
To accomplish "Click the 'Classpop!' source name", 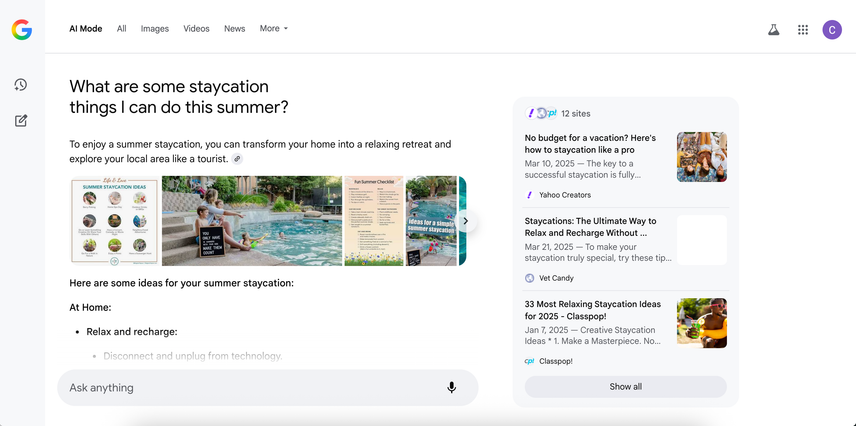I will (556, 361).
